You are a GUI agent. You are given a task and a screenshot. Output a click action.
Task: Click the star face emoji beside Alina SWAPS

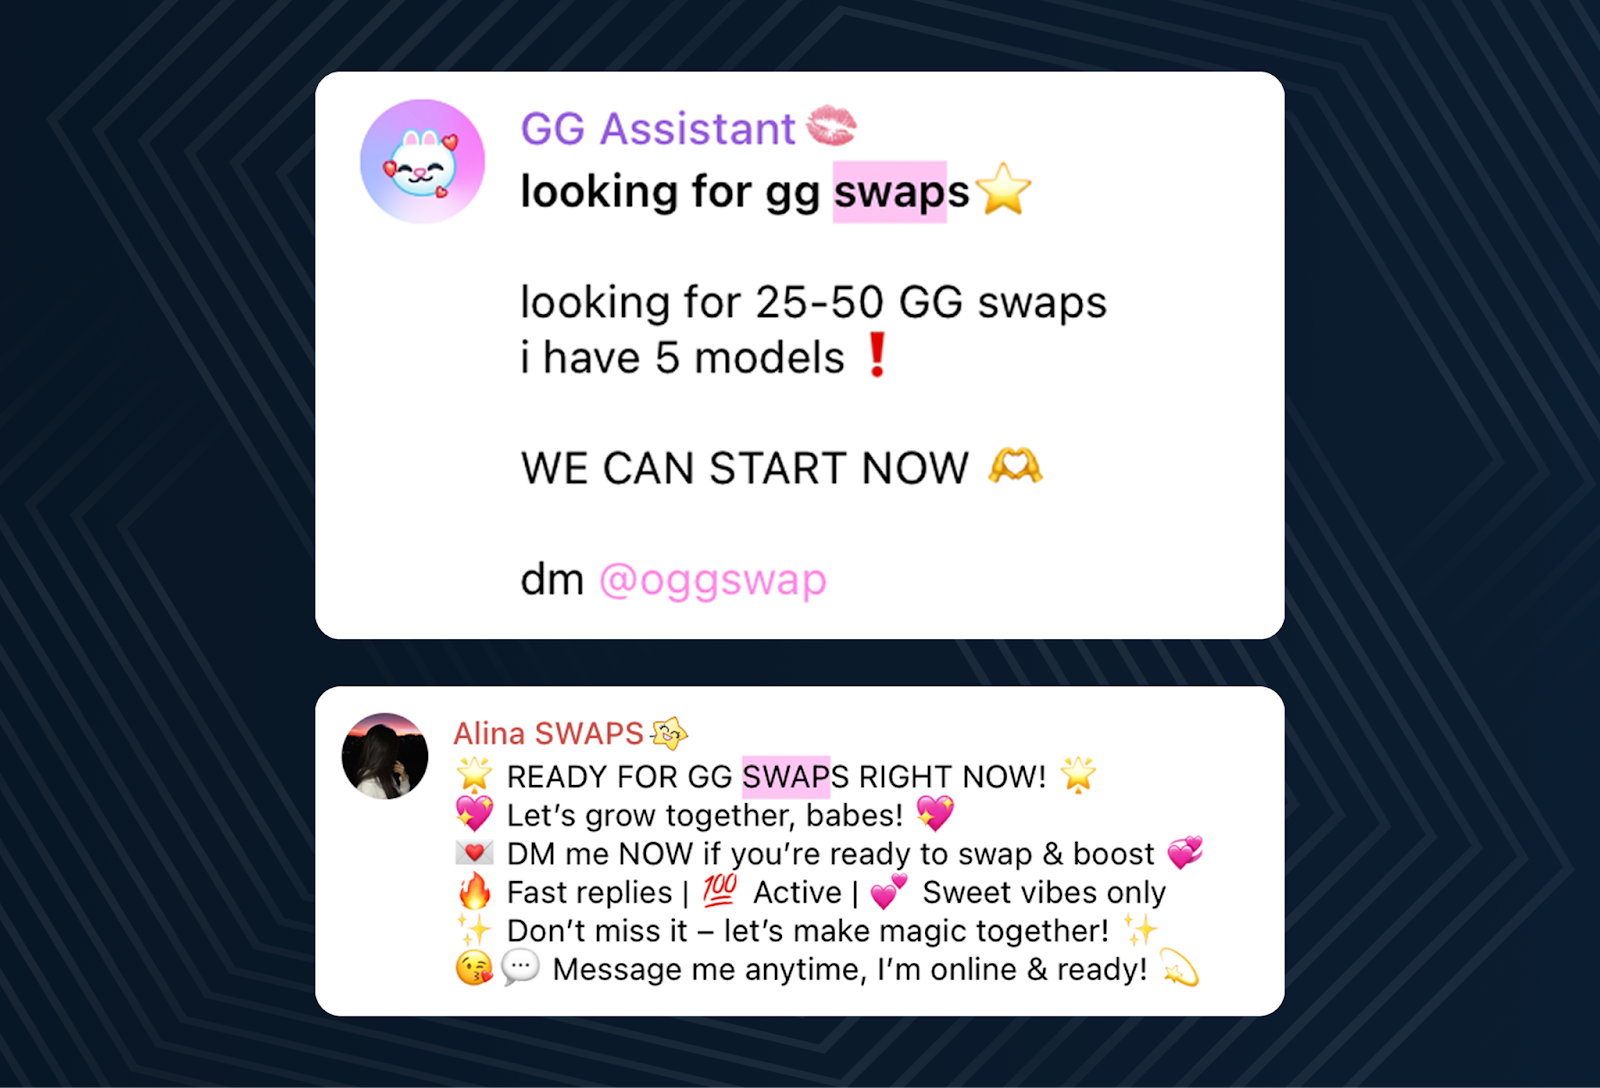[669, 734]
